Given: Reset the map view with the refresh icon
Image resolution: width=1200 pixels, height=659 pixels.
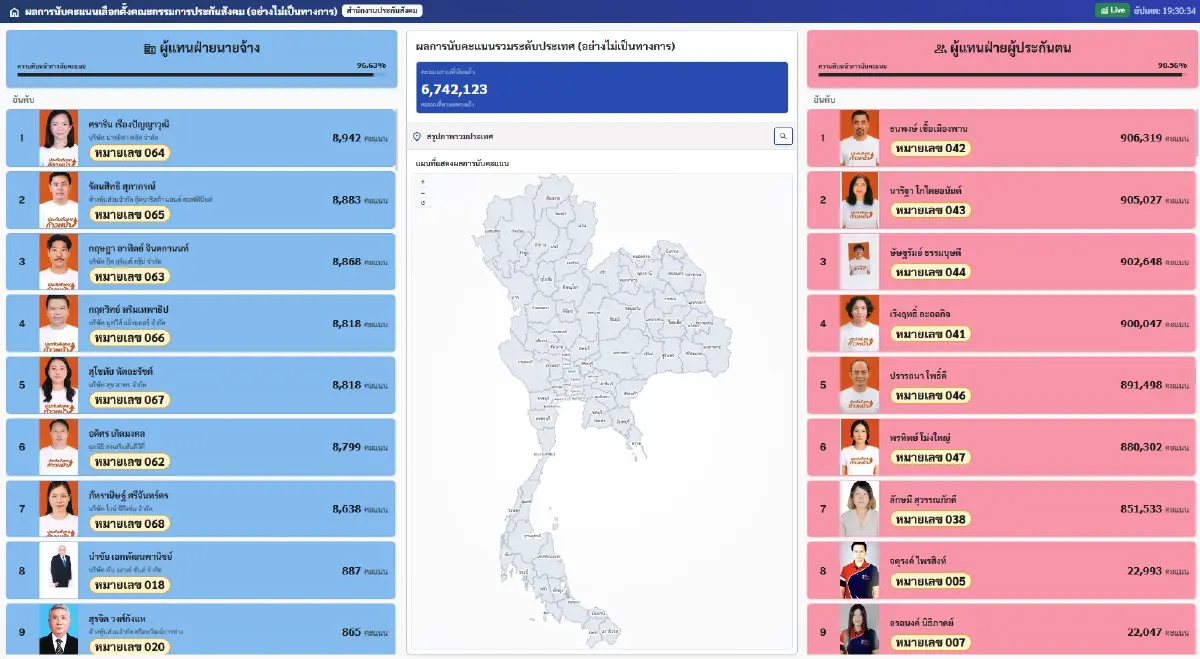Looking at the screenshot, I should (423, 202).
